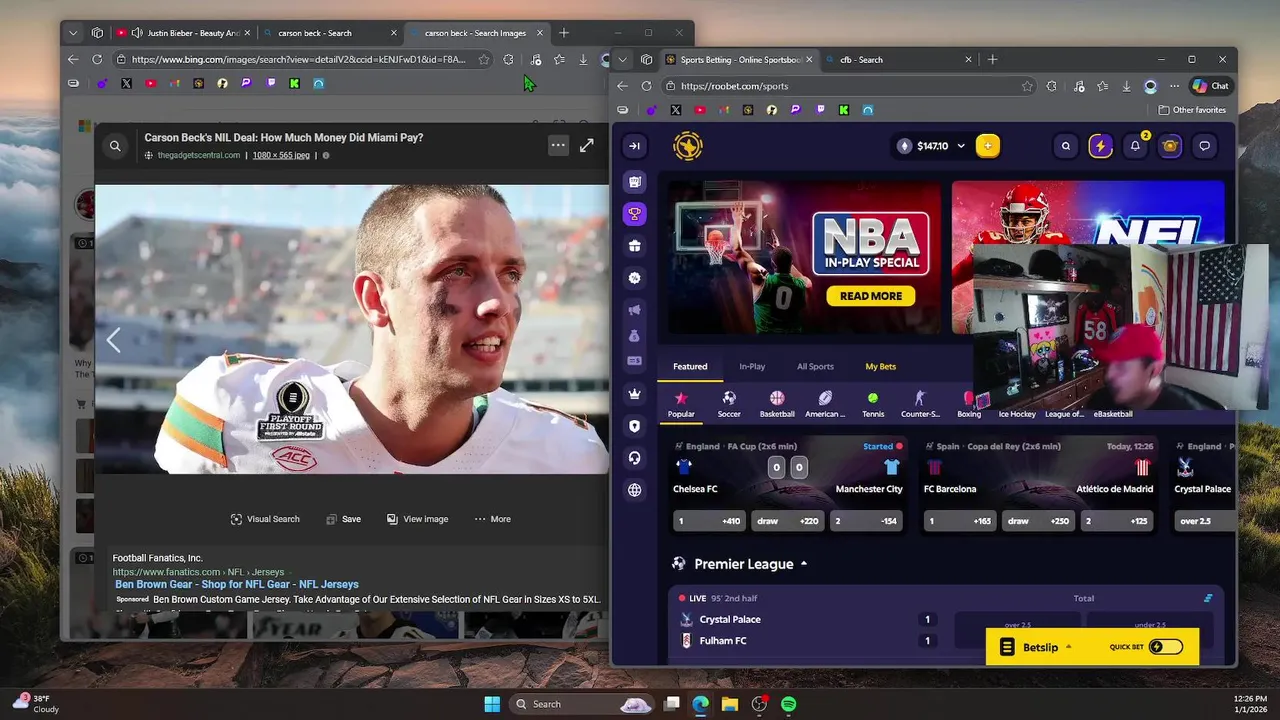Select the Popular star category
Image resolution: width=1280 pixels, height=720 pixels.
tap(681, 404)
